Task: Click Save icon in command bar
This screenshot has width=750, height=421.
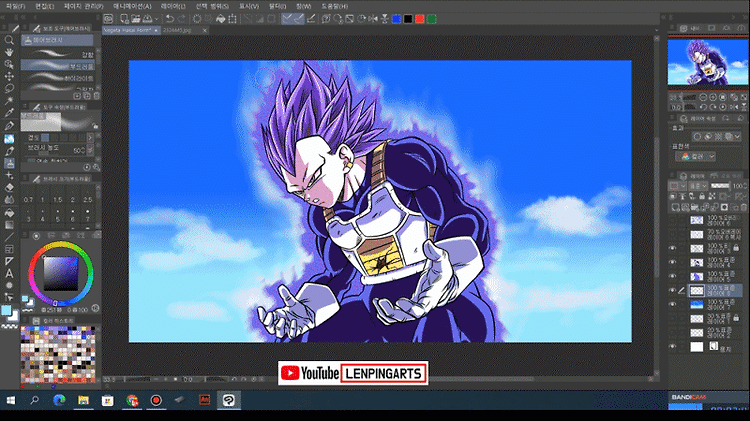Action: [147, 19]
